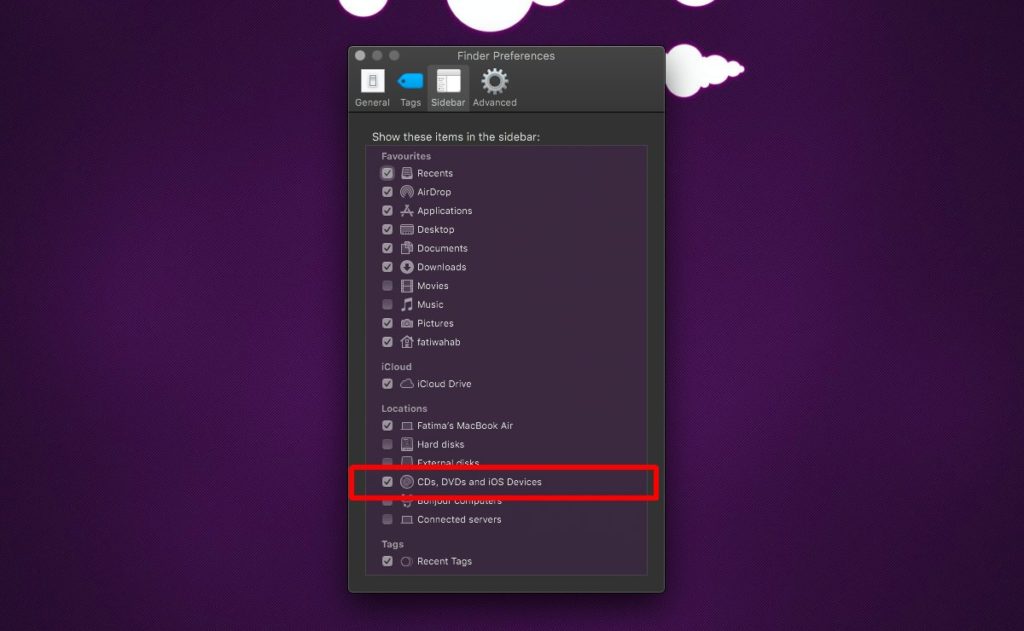Click the Fatima's MacBook Air laptop icon

[407, 425]
